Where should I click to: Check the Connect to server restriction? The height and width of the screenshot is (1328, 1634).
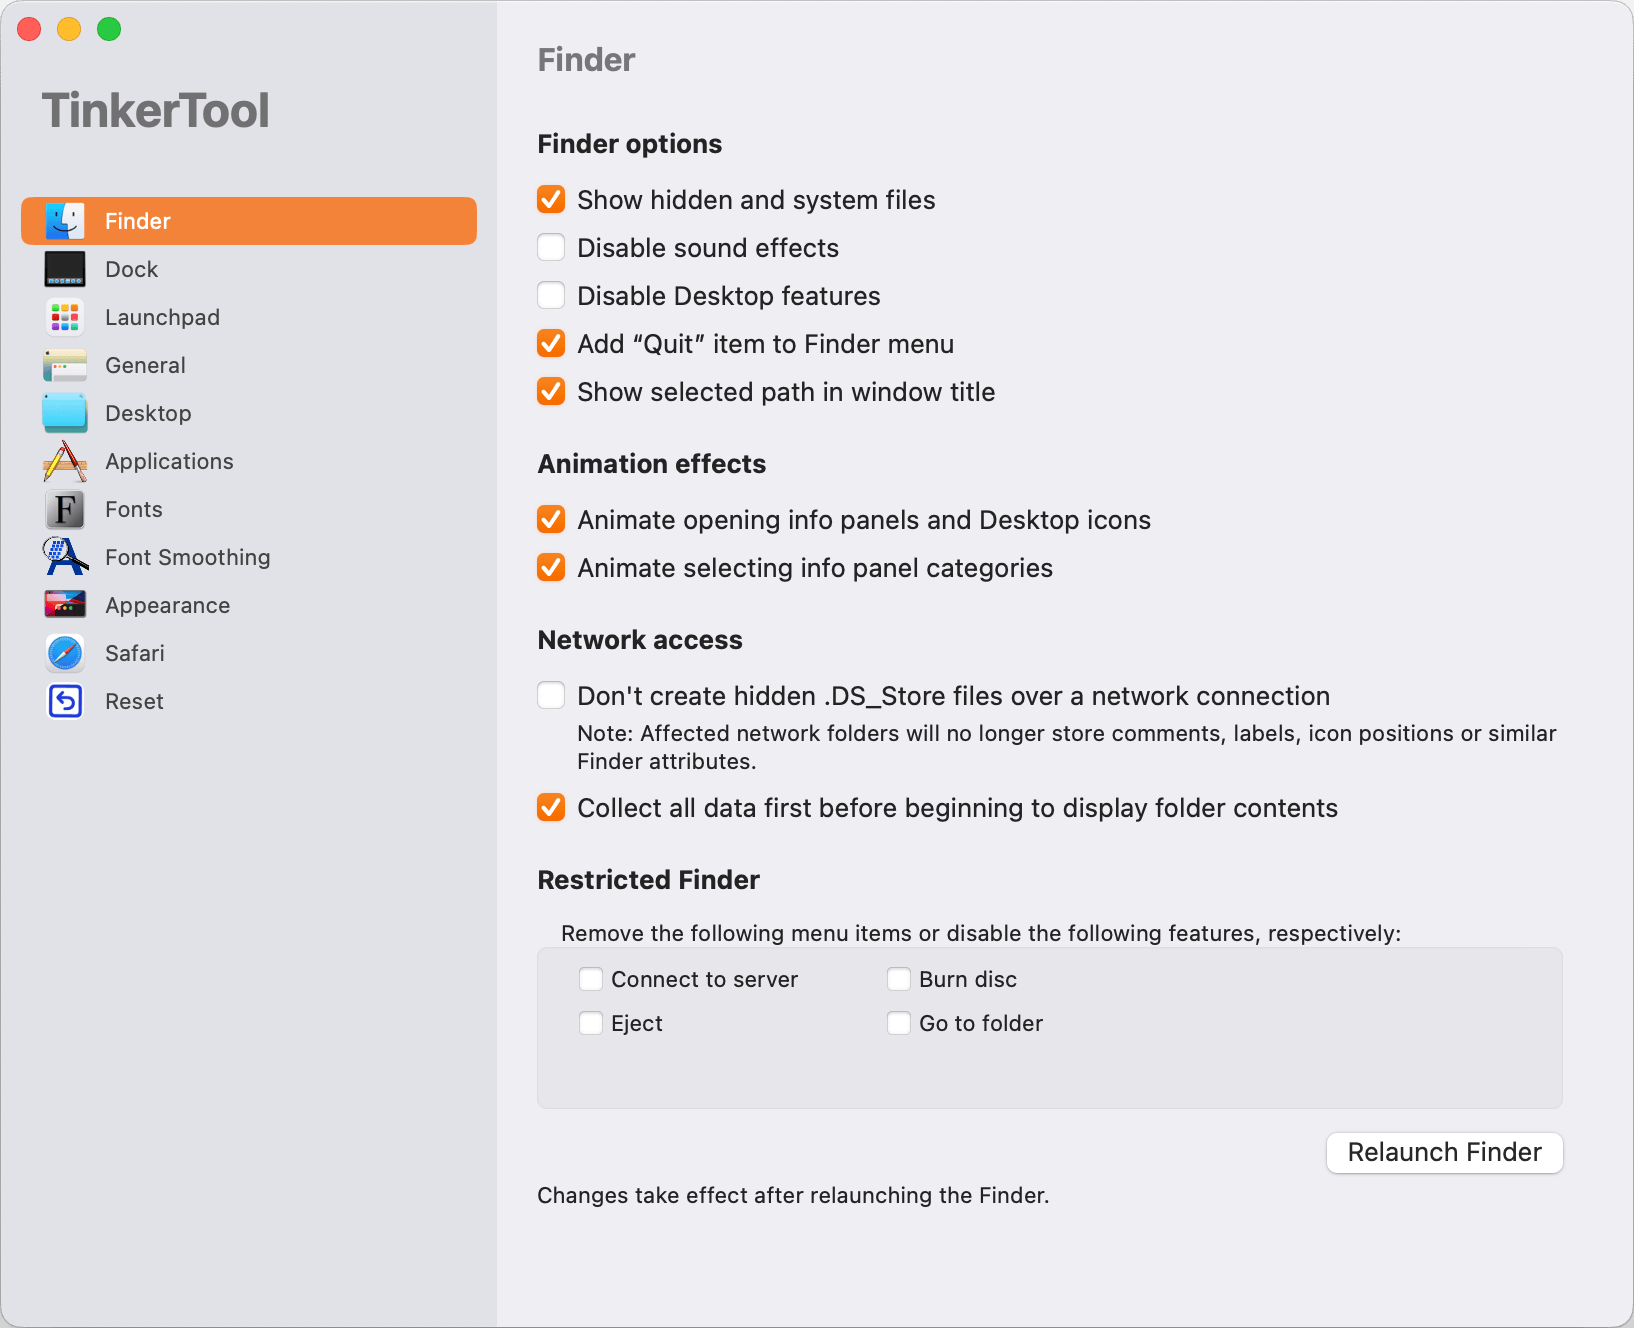(591, 979)
